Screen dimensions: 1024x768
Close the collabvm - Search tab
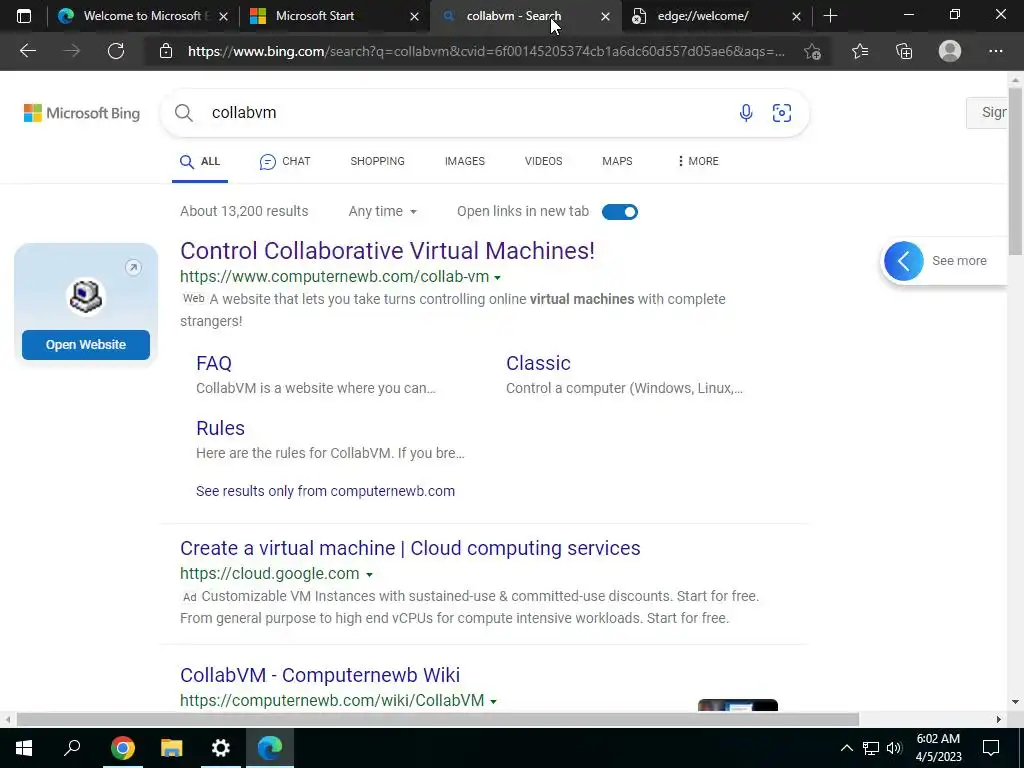(605, 16)
